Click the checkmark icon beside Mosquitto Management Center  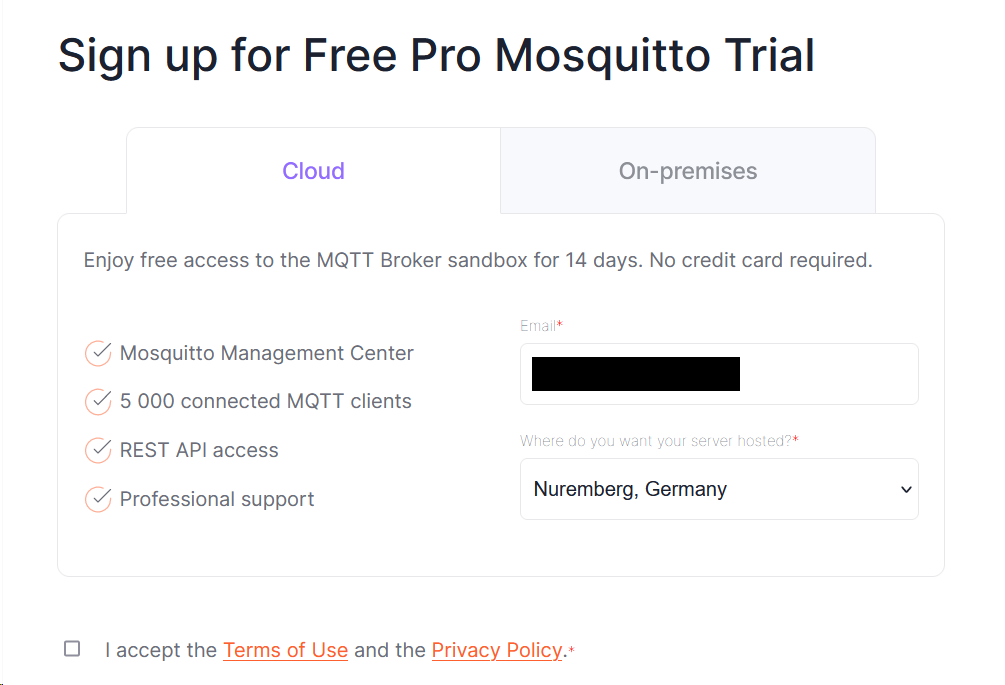98,353
